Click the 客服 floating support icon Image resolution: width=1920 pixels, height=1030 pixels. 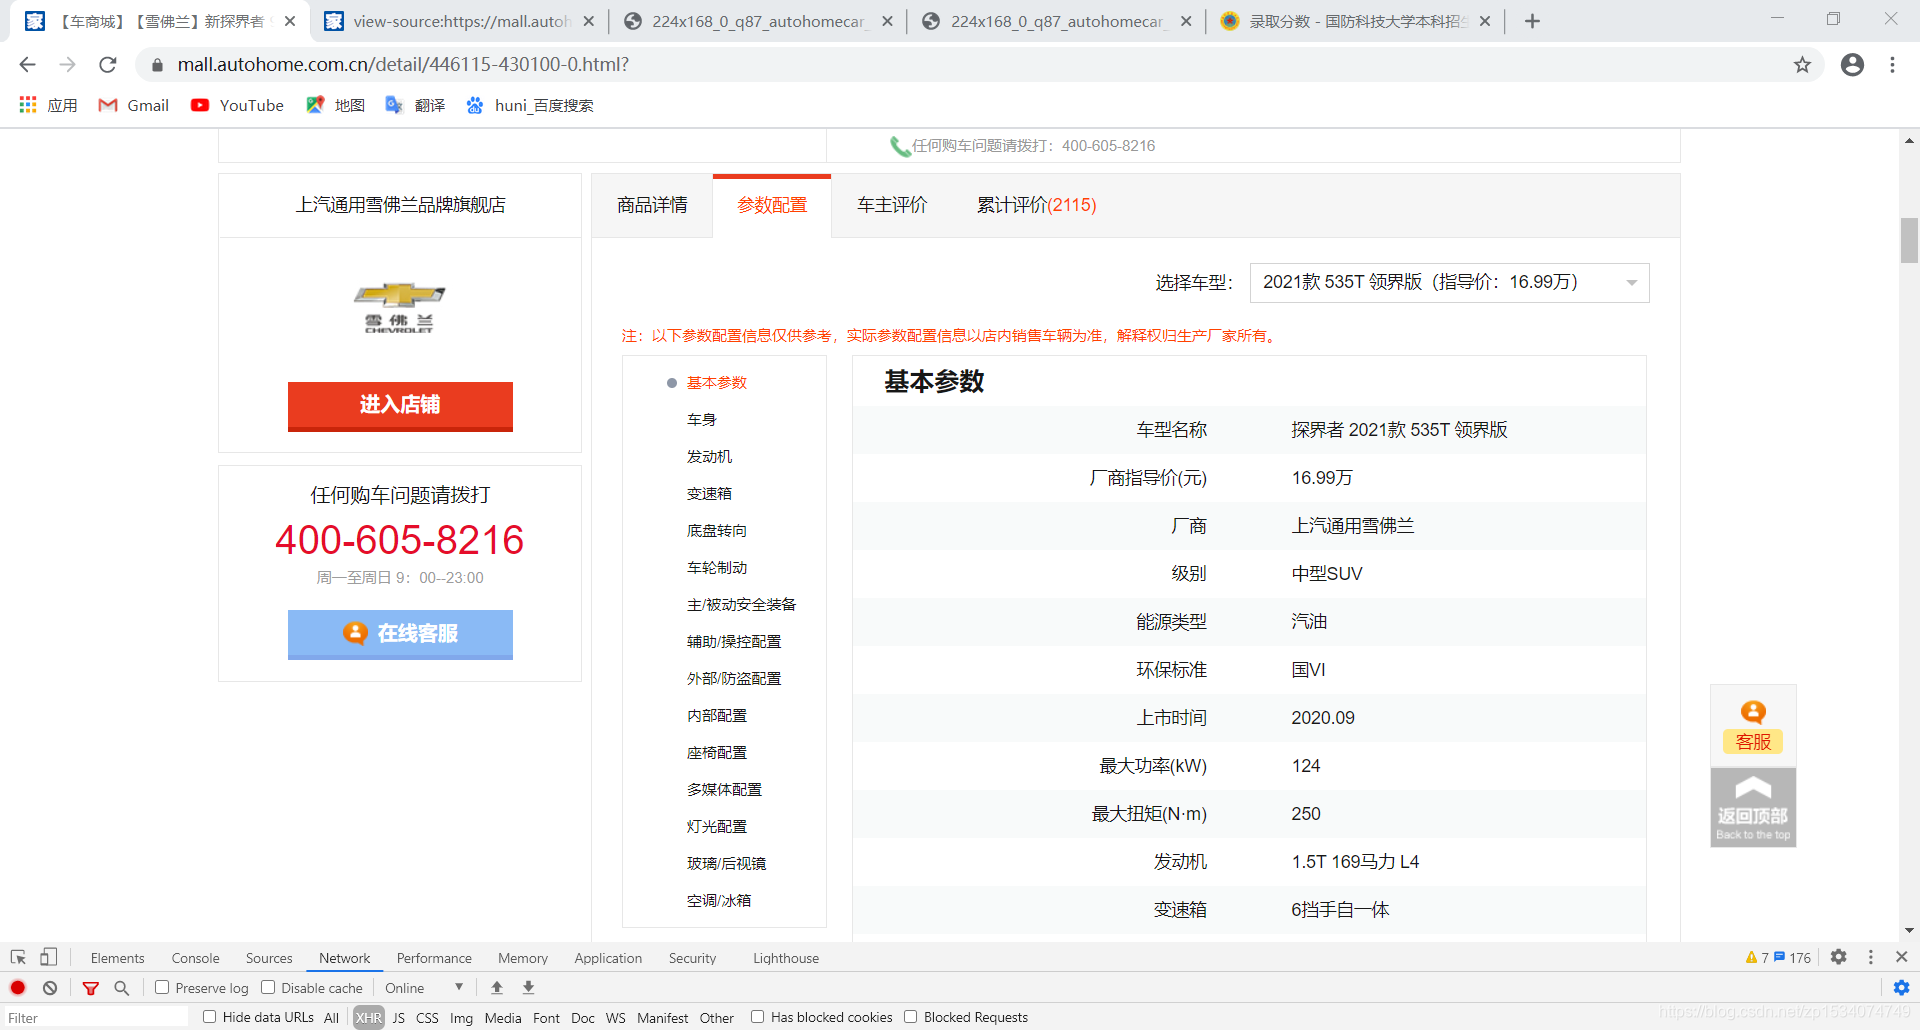coord(1753,726)
